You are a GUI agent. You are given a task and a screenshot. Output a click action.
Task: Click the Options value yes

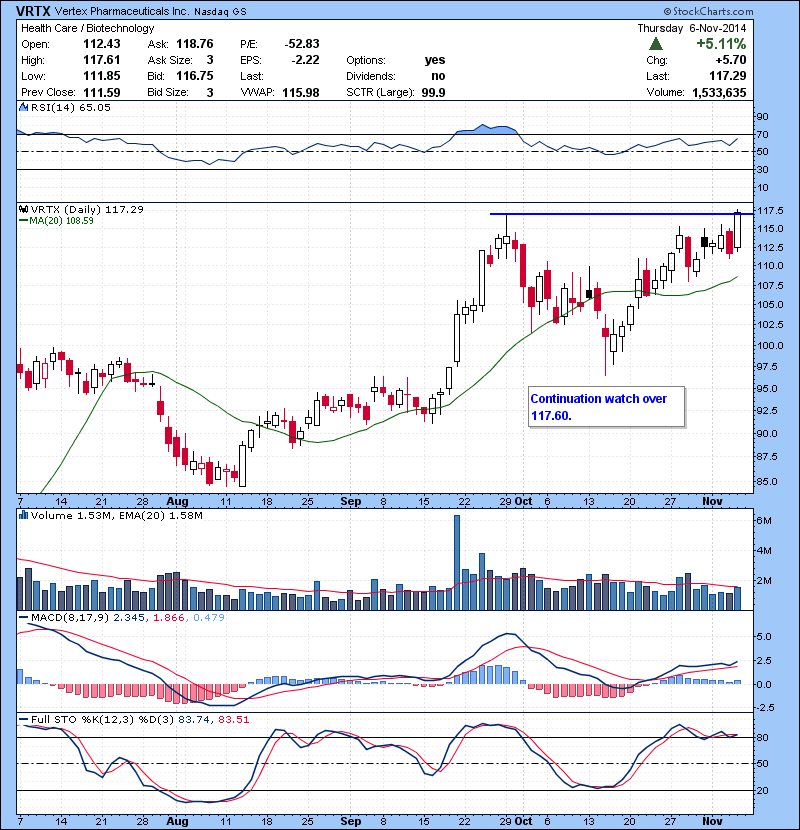click(435, 60)
